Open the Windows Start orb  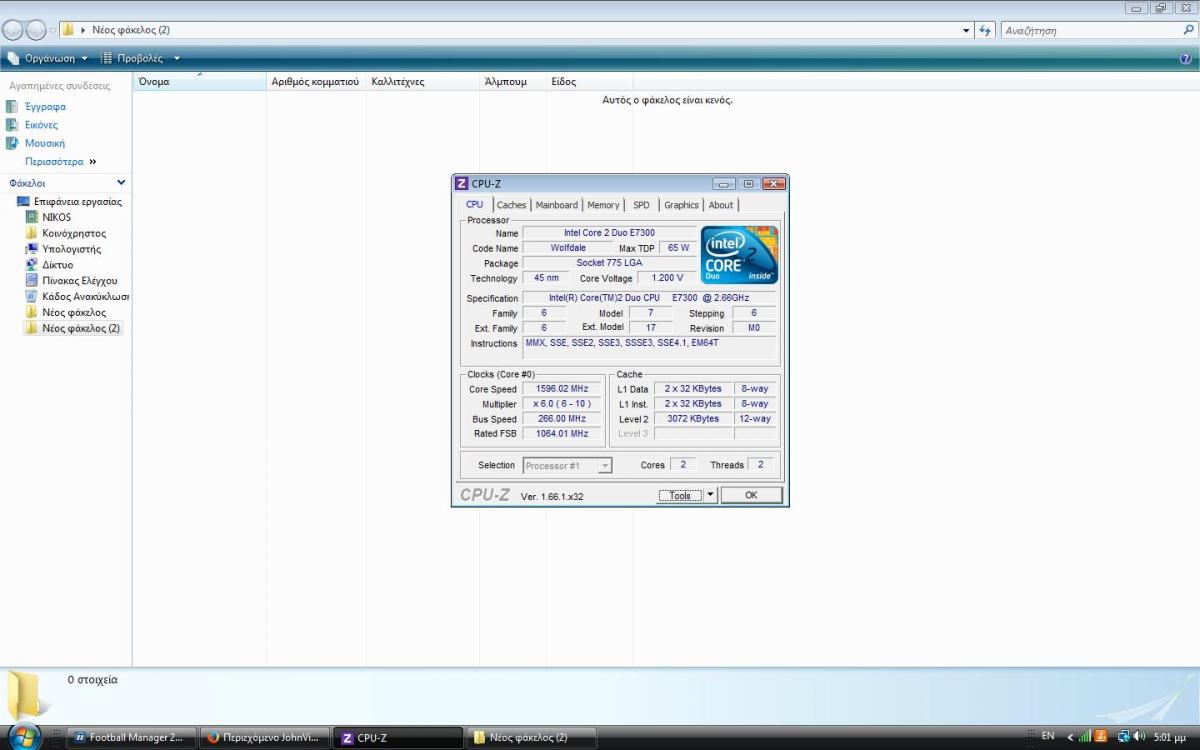tap(23, 735)
